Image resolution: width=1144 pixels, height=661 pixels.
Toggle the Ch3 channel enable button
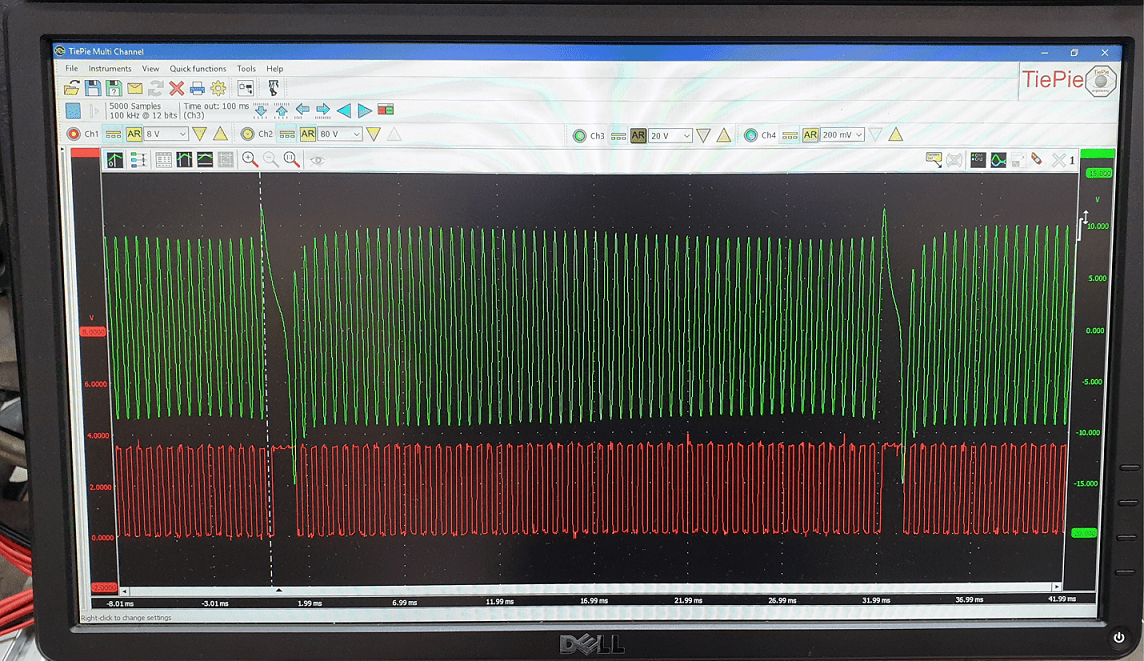(x=579, y=135)
